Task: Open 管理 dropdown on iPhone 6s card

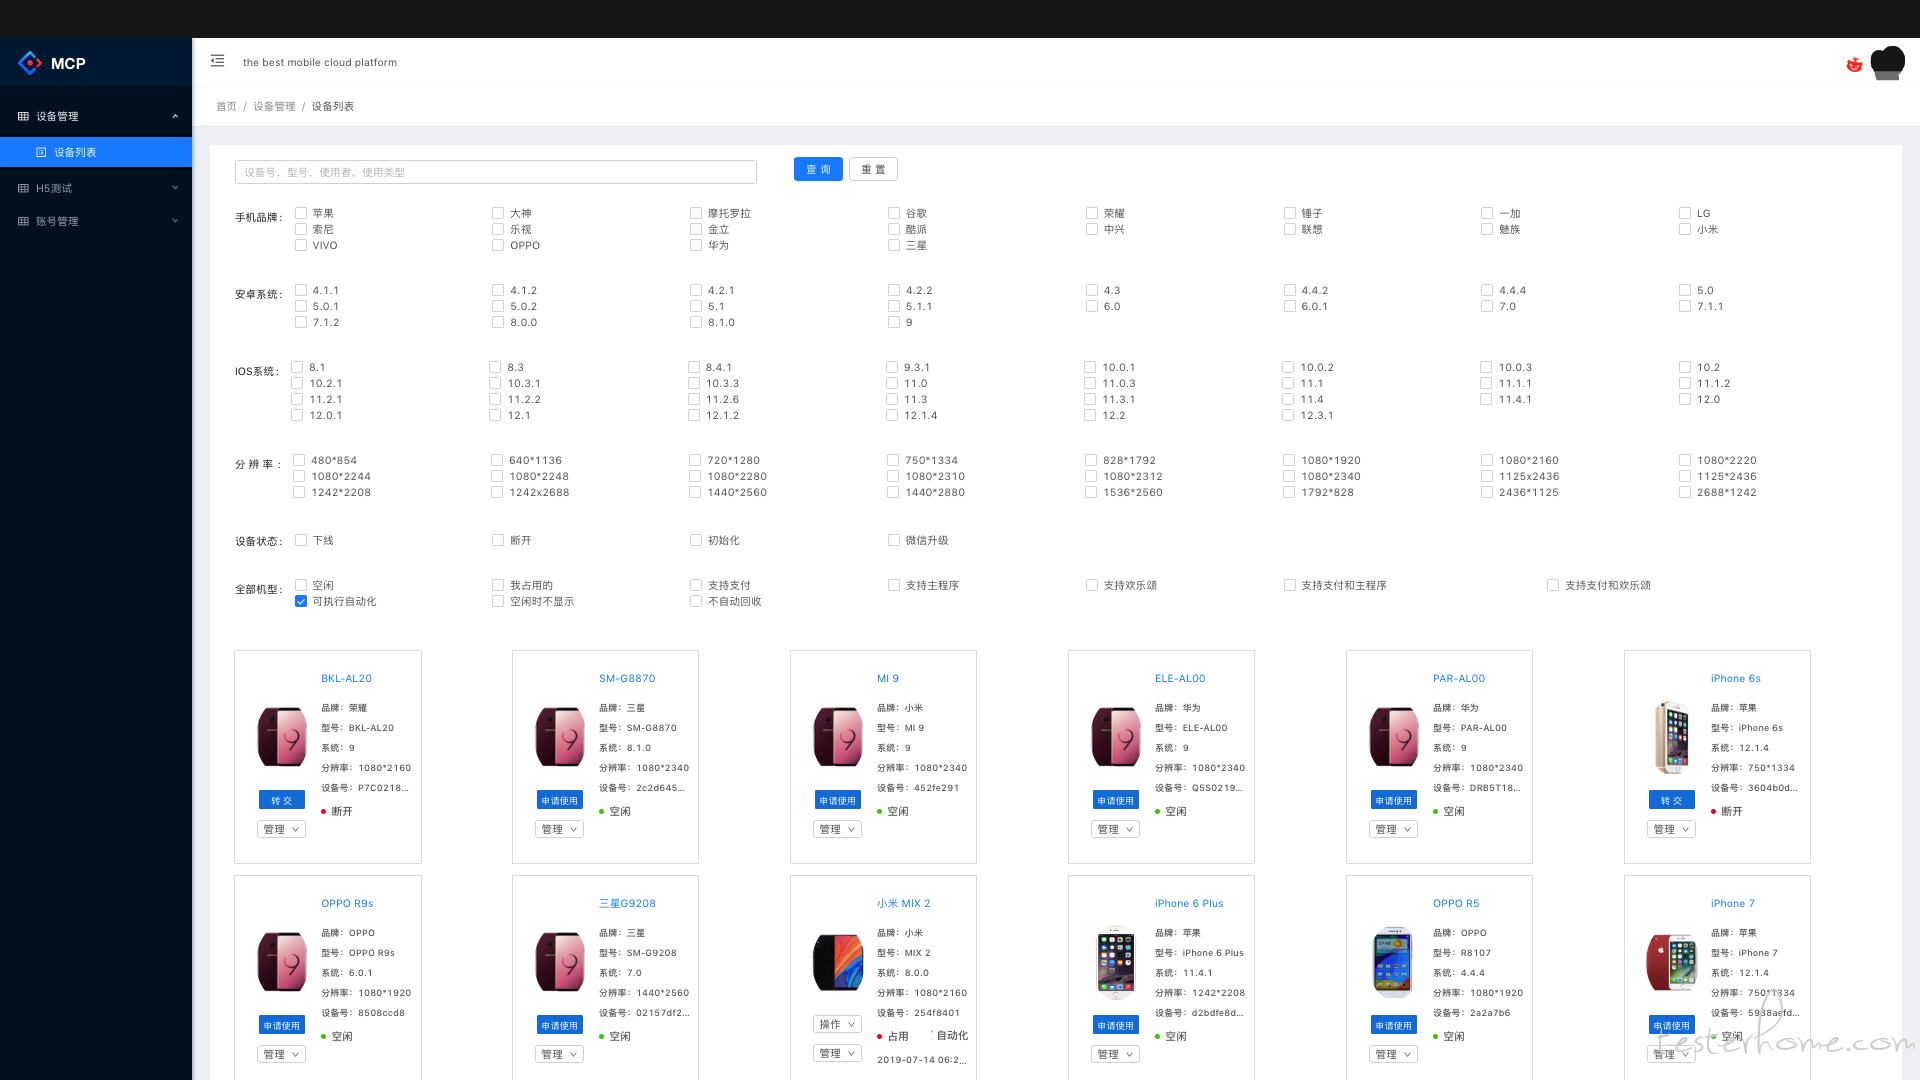Action: click(x=1671, y=829)
